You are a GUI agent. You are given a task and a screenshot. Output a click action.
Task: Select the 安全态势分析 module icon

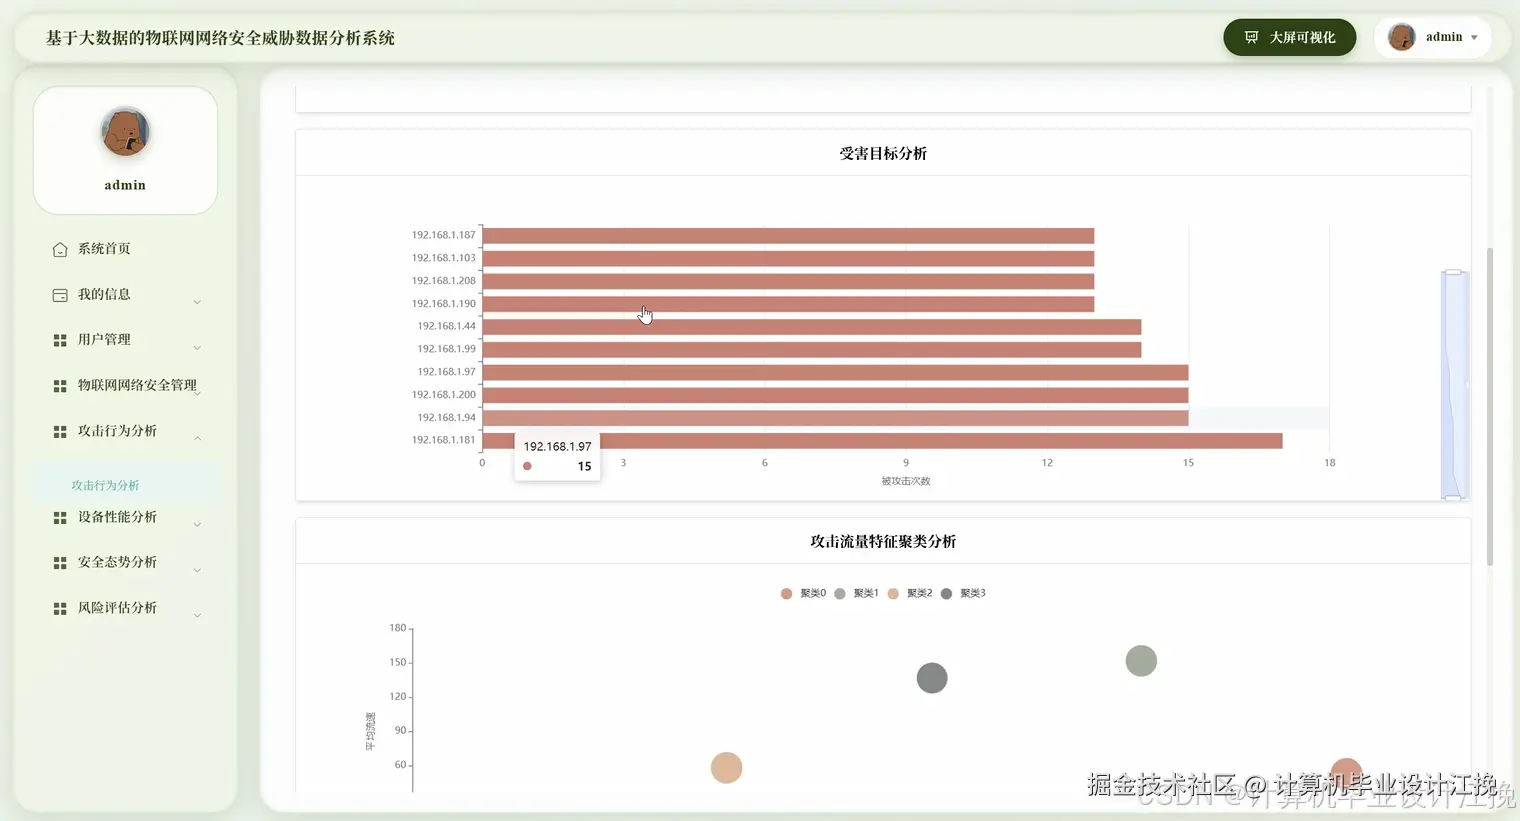(x=58, y=562)
